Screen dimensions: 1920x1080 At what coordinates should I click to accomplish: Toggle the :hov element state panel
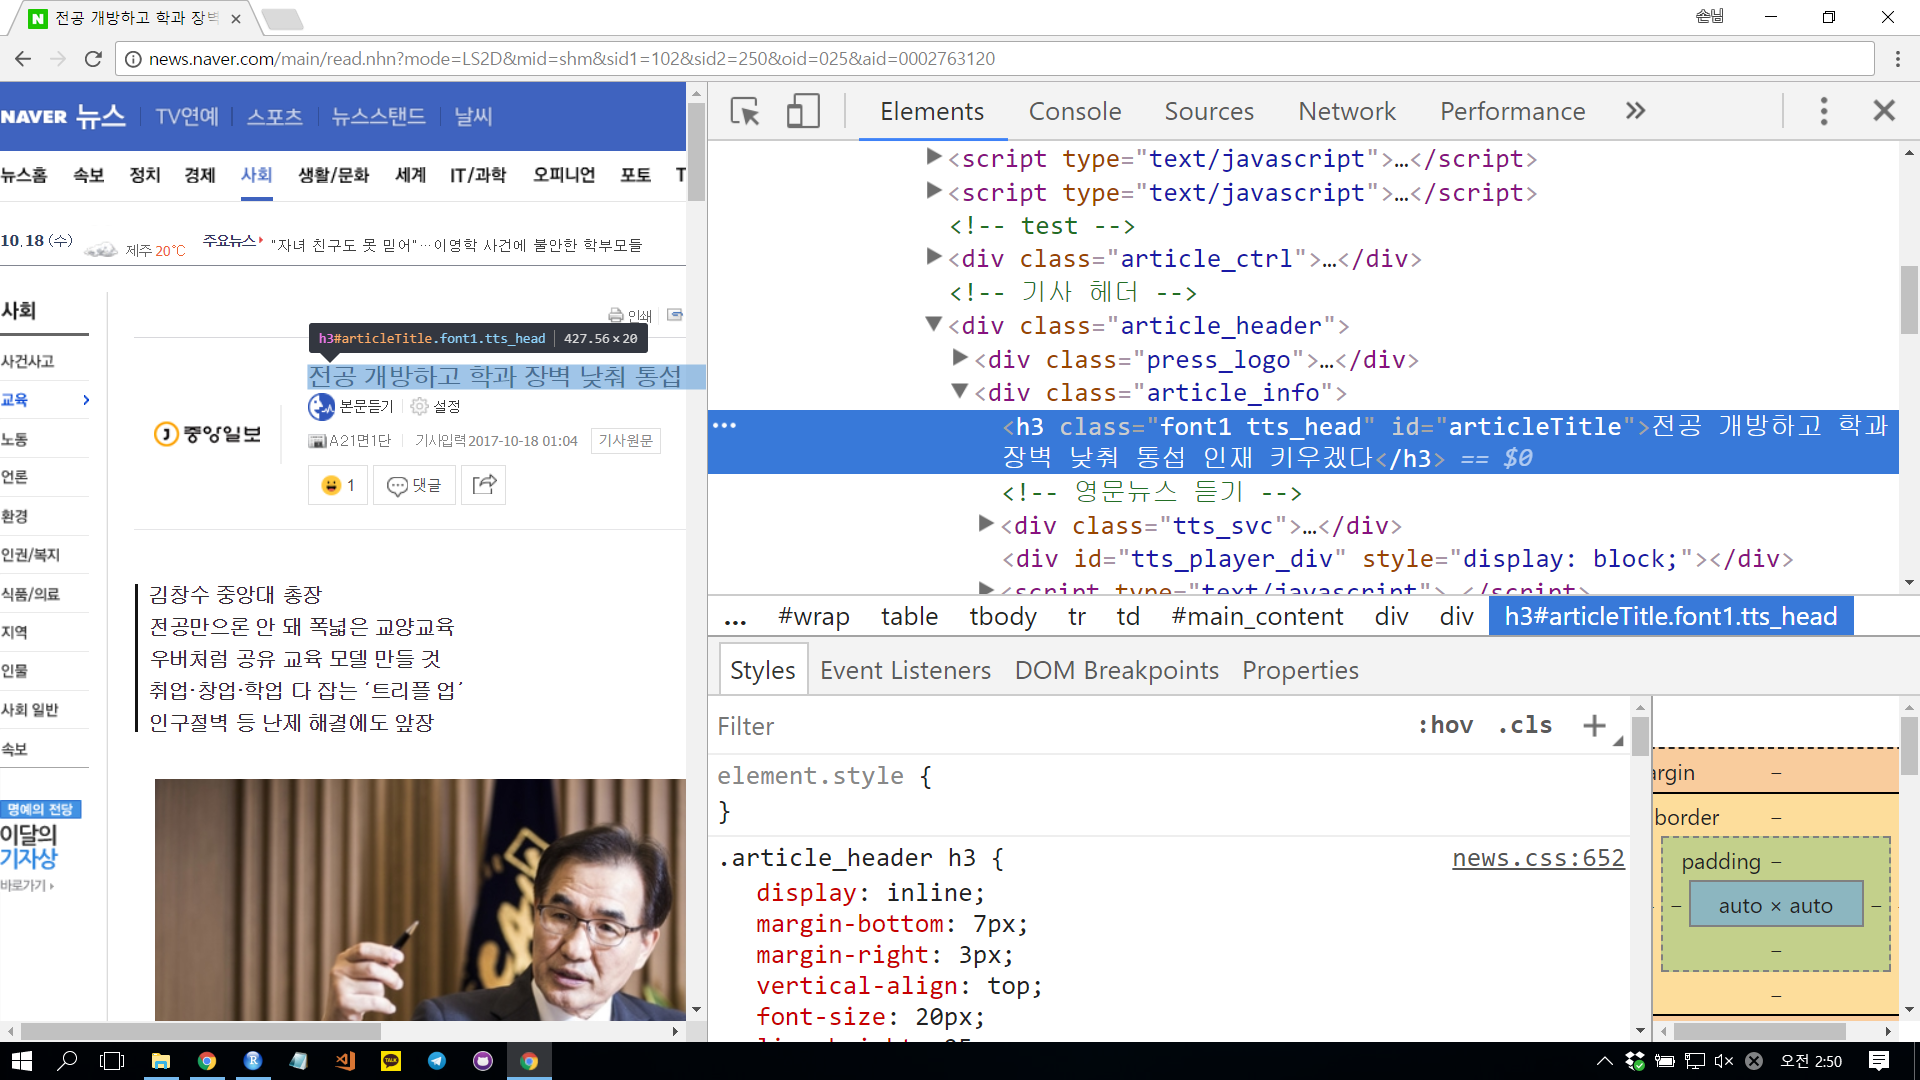(x=1445, y=725)
